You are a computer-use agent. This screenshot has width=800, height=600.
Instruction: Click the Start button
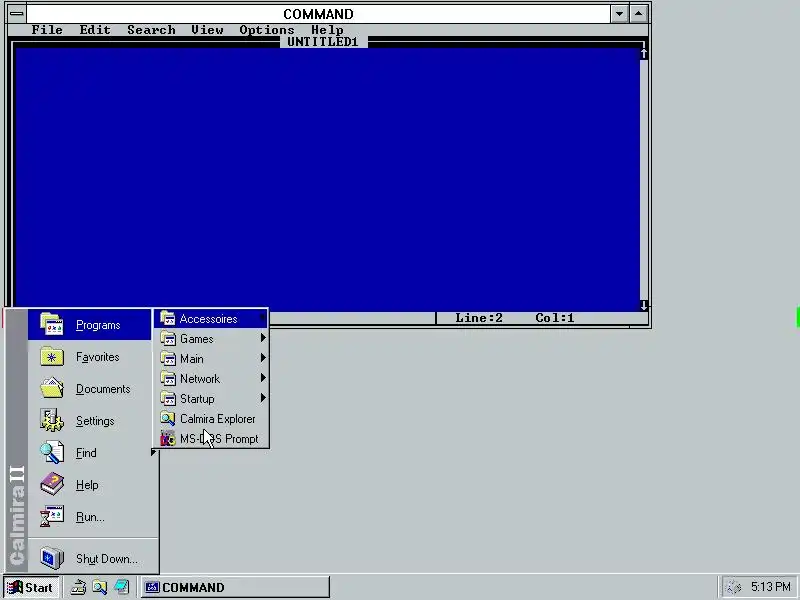(31, 587)
